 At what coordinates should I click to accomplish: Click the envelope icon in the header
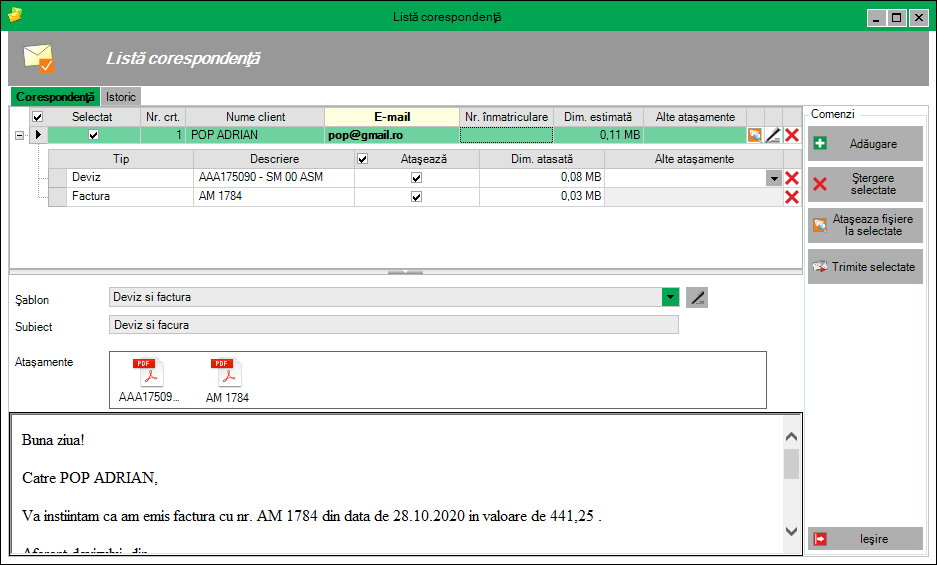pos(39,58)
